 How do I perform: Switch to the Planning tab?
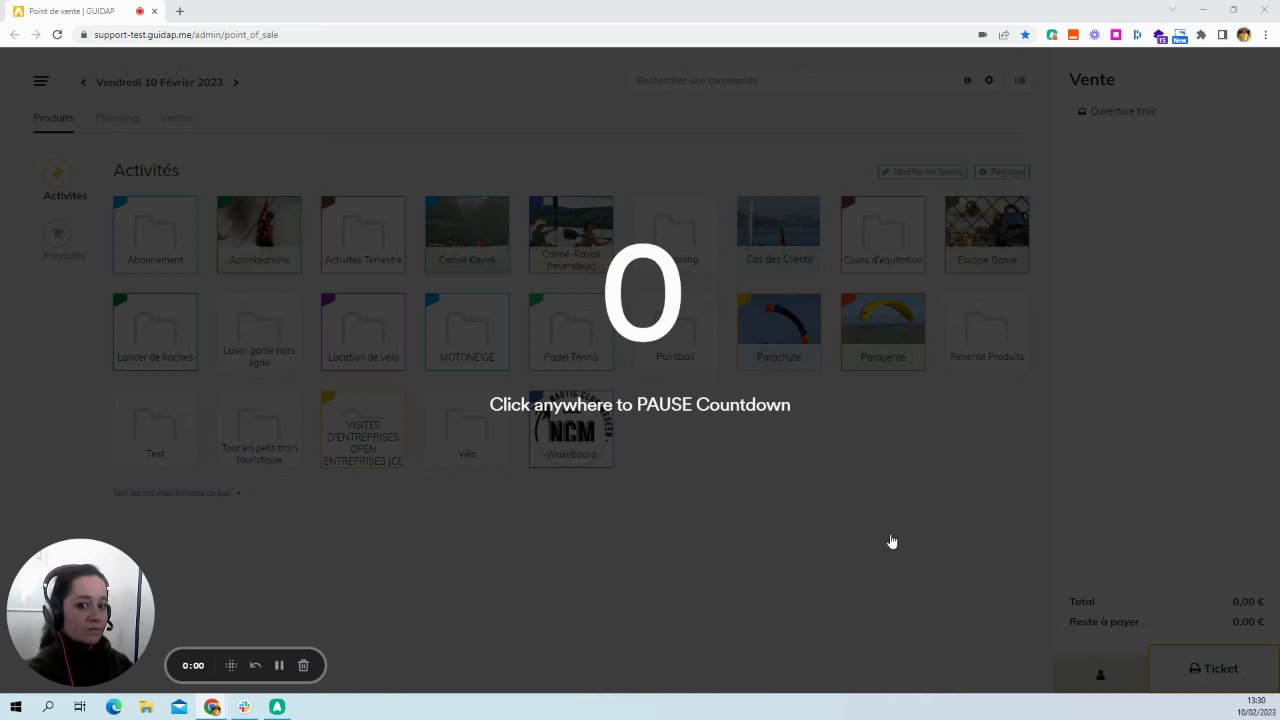coord(117,118)
